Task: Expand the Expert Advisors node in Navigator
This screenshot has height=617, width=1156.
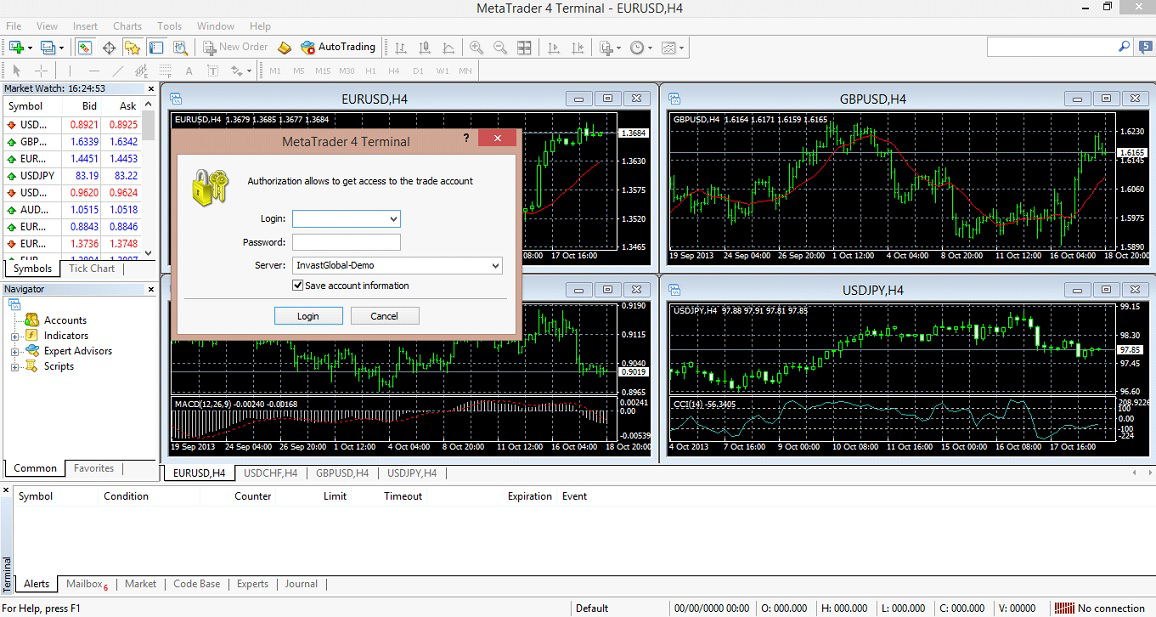Action: (14, 352)
